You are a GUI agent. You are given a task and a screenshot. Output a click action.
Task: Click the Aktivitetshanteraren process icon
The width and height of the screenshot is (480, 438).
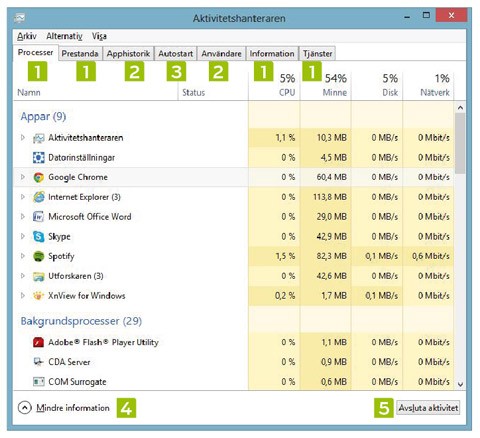click(39, 138)
